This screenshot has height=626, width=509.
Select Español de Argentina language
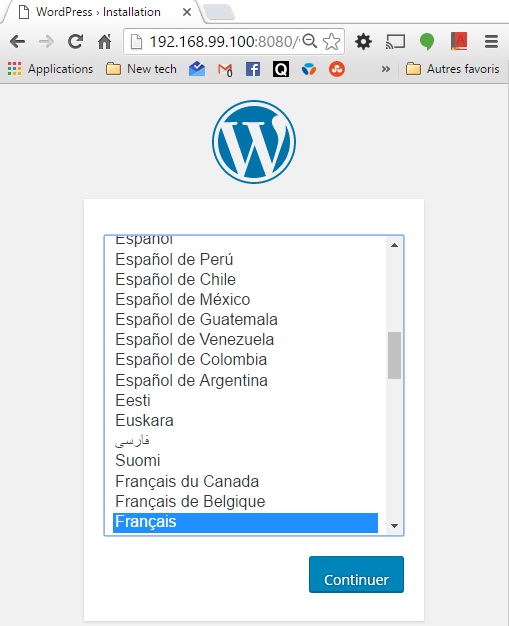[x=246, y=380]
